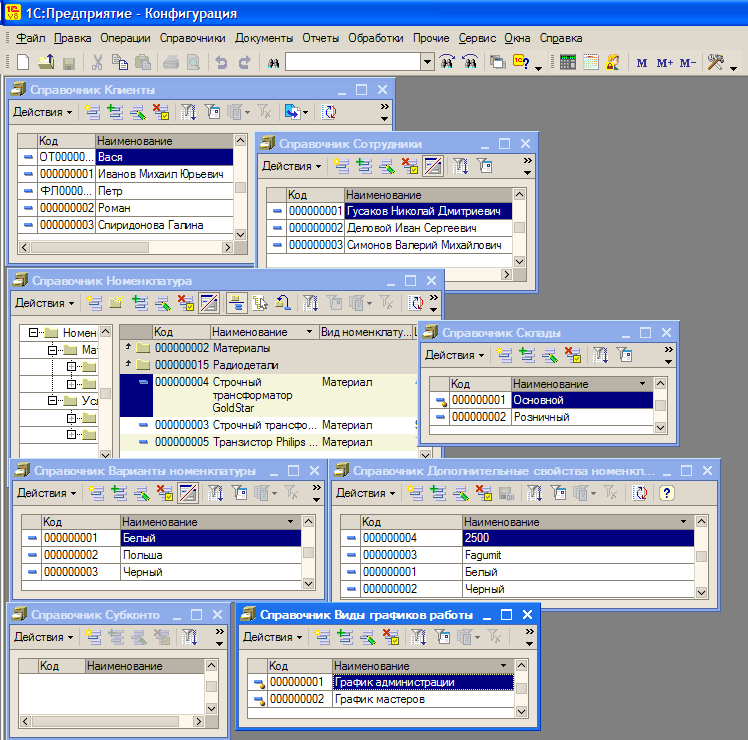Toggle hierarchical view button in Номенклатура toolbar
Image resolution: width=748 pixels, height=740 pixels.
click(236, 302)
